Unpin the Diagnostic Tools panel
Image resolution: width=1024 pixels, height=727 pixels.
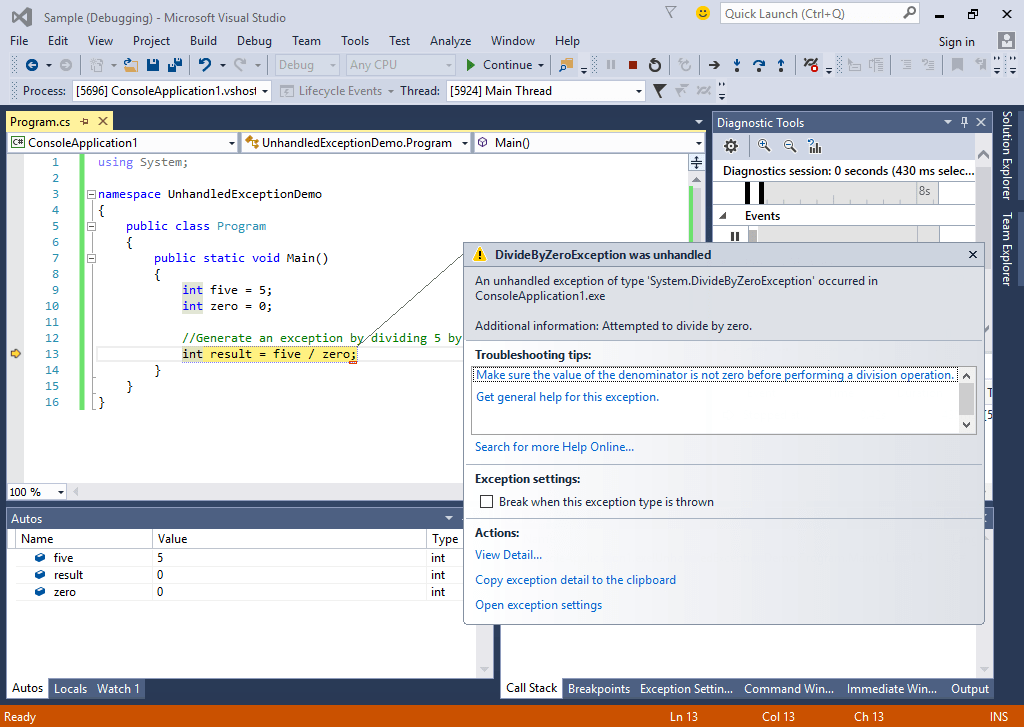point(963,122)
